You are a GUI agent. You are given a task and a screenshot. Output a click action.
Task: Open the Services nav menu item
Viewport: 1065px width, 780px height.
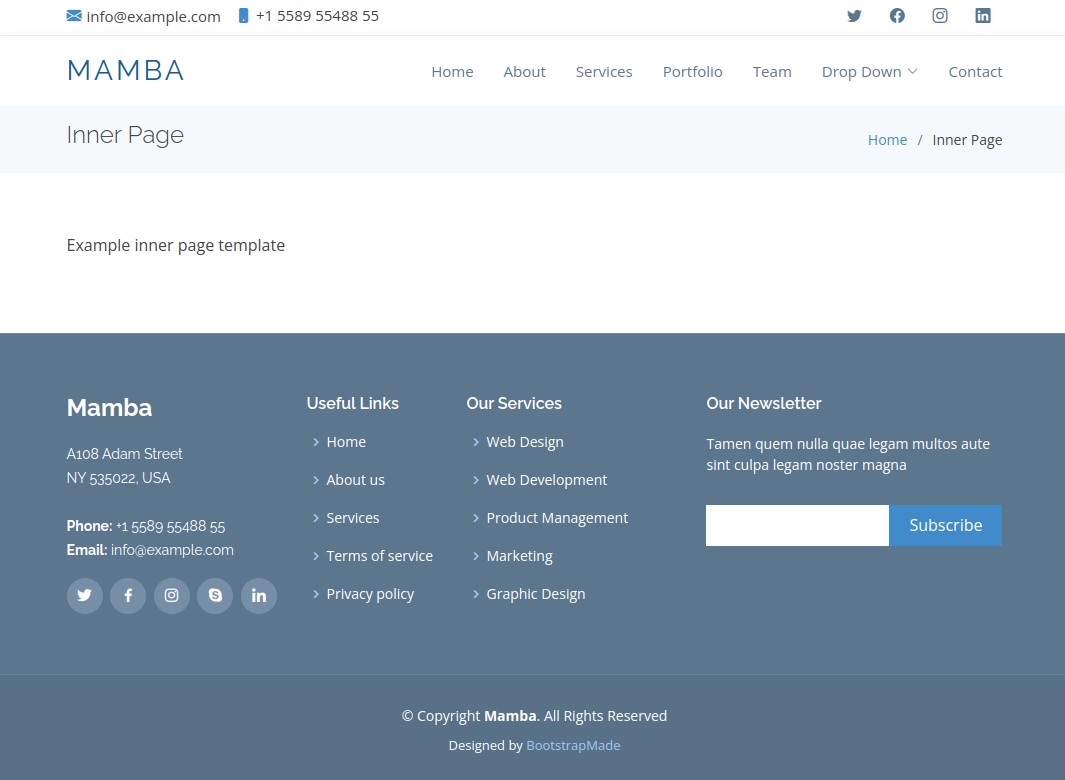[x=604, y=72]
